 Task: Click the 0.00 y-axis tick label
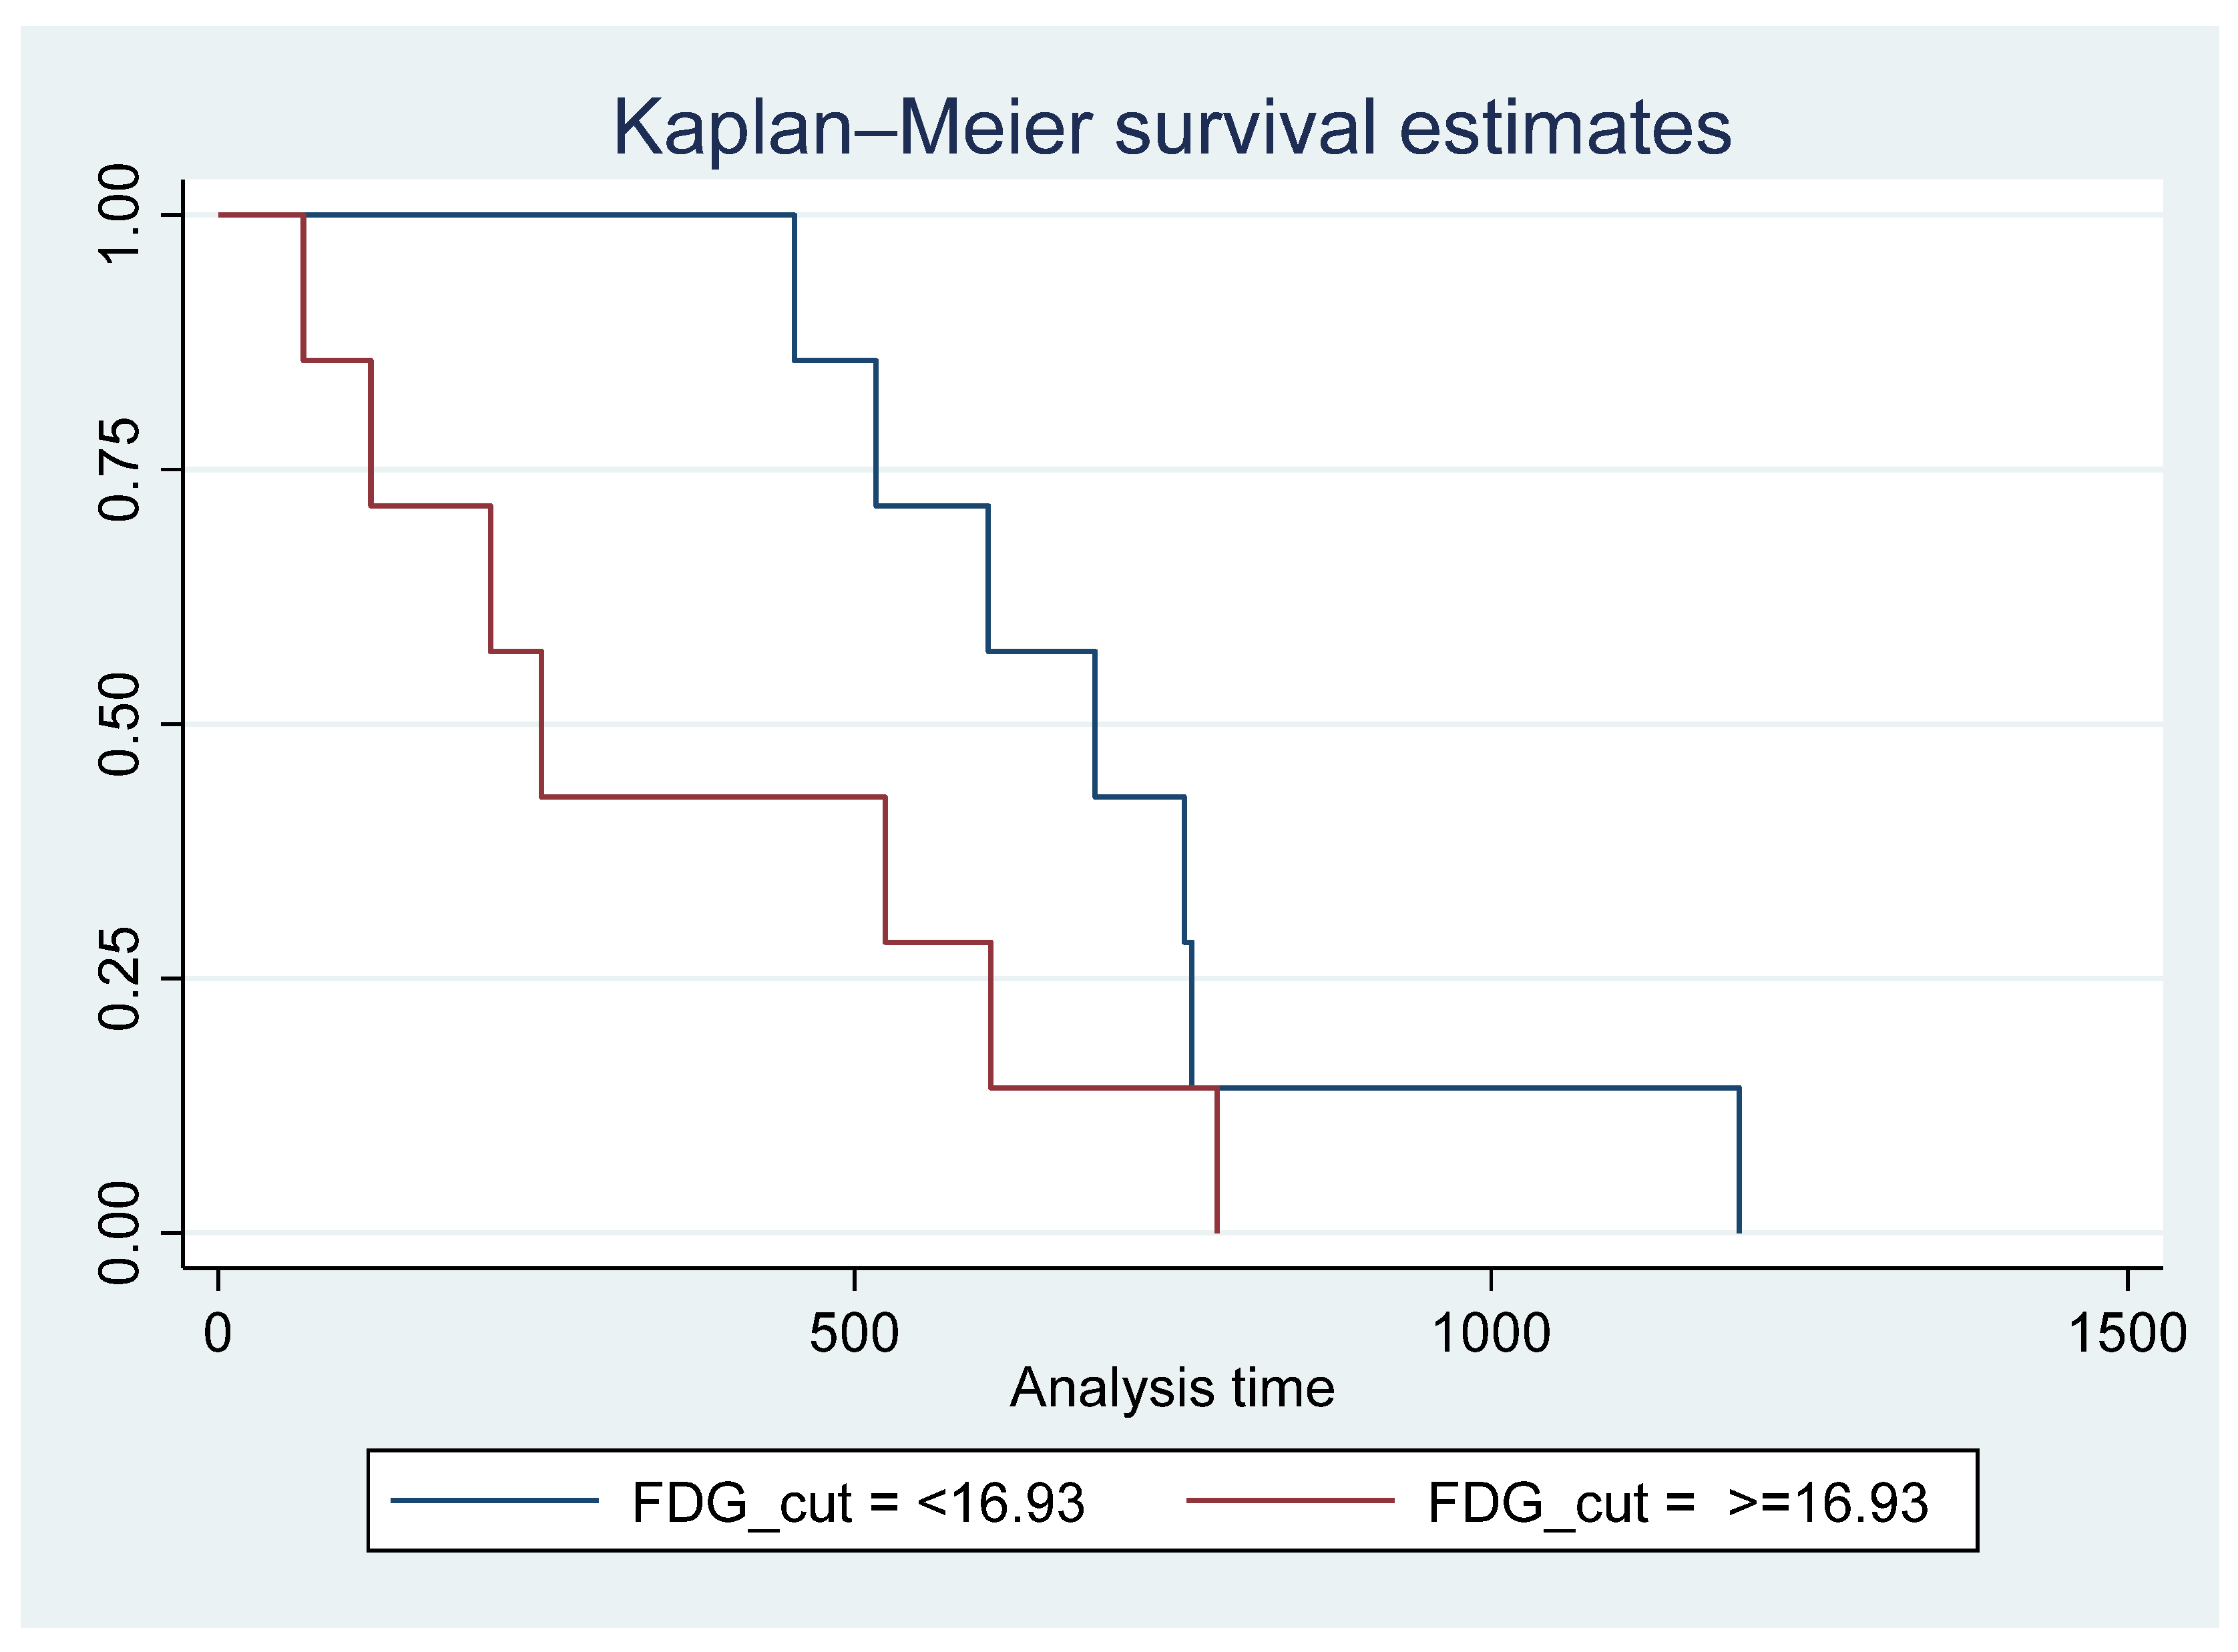coord(120,1232)
